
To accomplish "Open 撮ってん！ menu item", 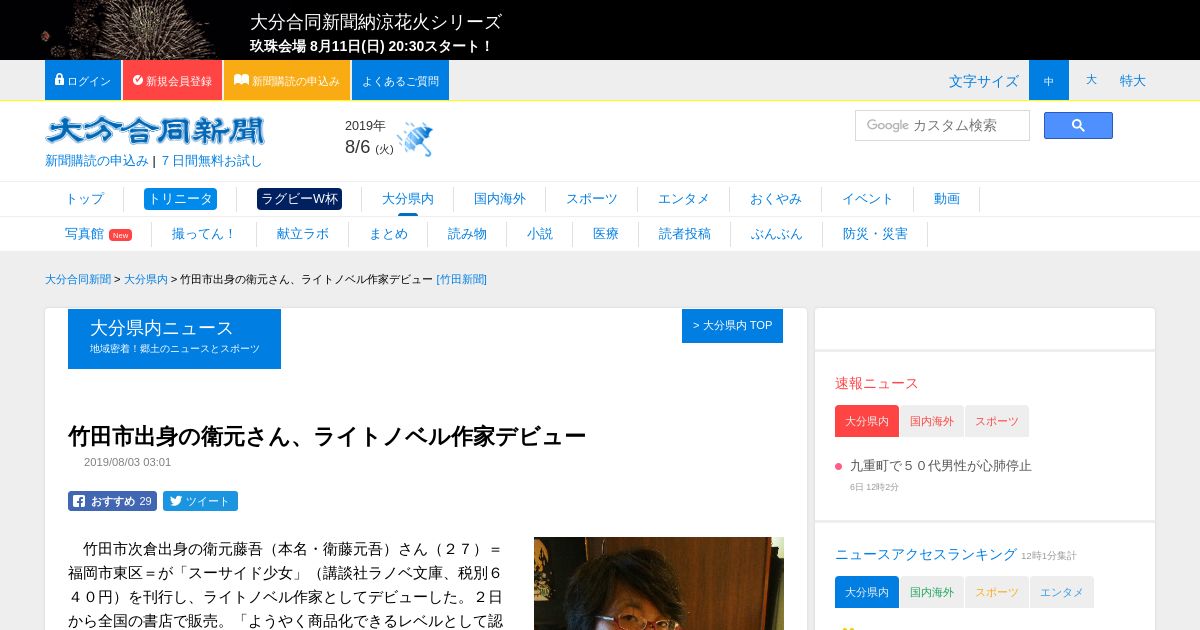I will click(x=204, y=234).
